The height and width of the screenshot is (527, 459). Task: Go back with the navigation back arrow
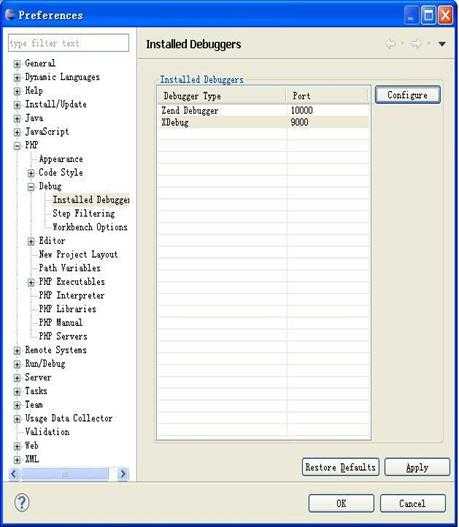[390, 44]
